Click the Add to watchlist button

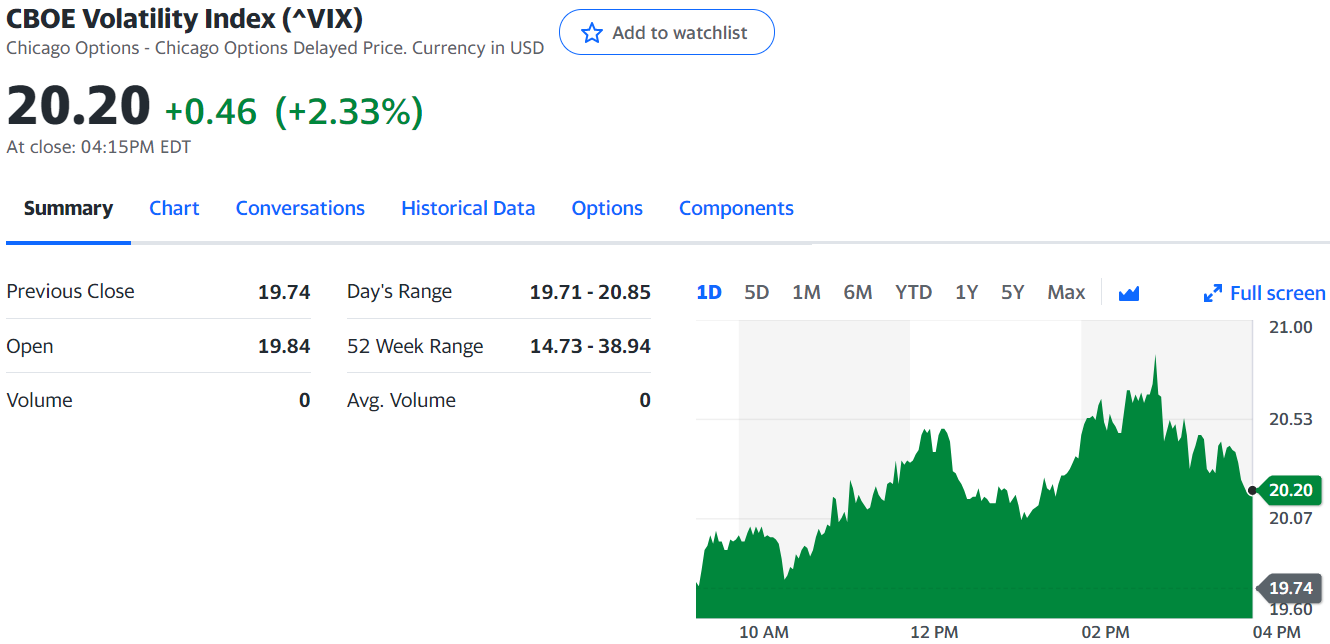667,33
